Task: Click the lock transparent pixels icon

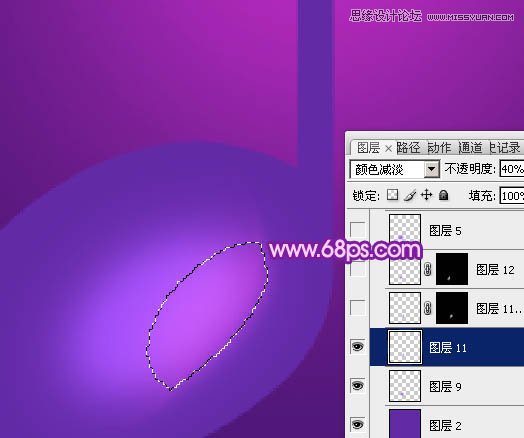Action: 392,195
